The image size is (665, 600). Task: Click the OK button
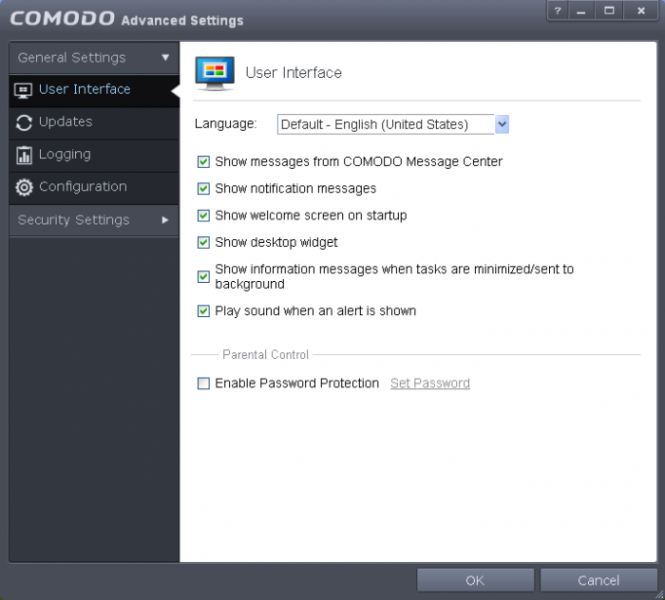click(x=475, y=580)
